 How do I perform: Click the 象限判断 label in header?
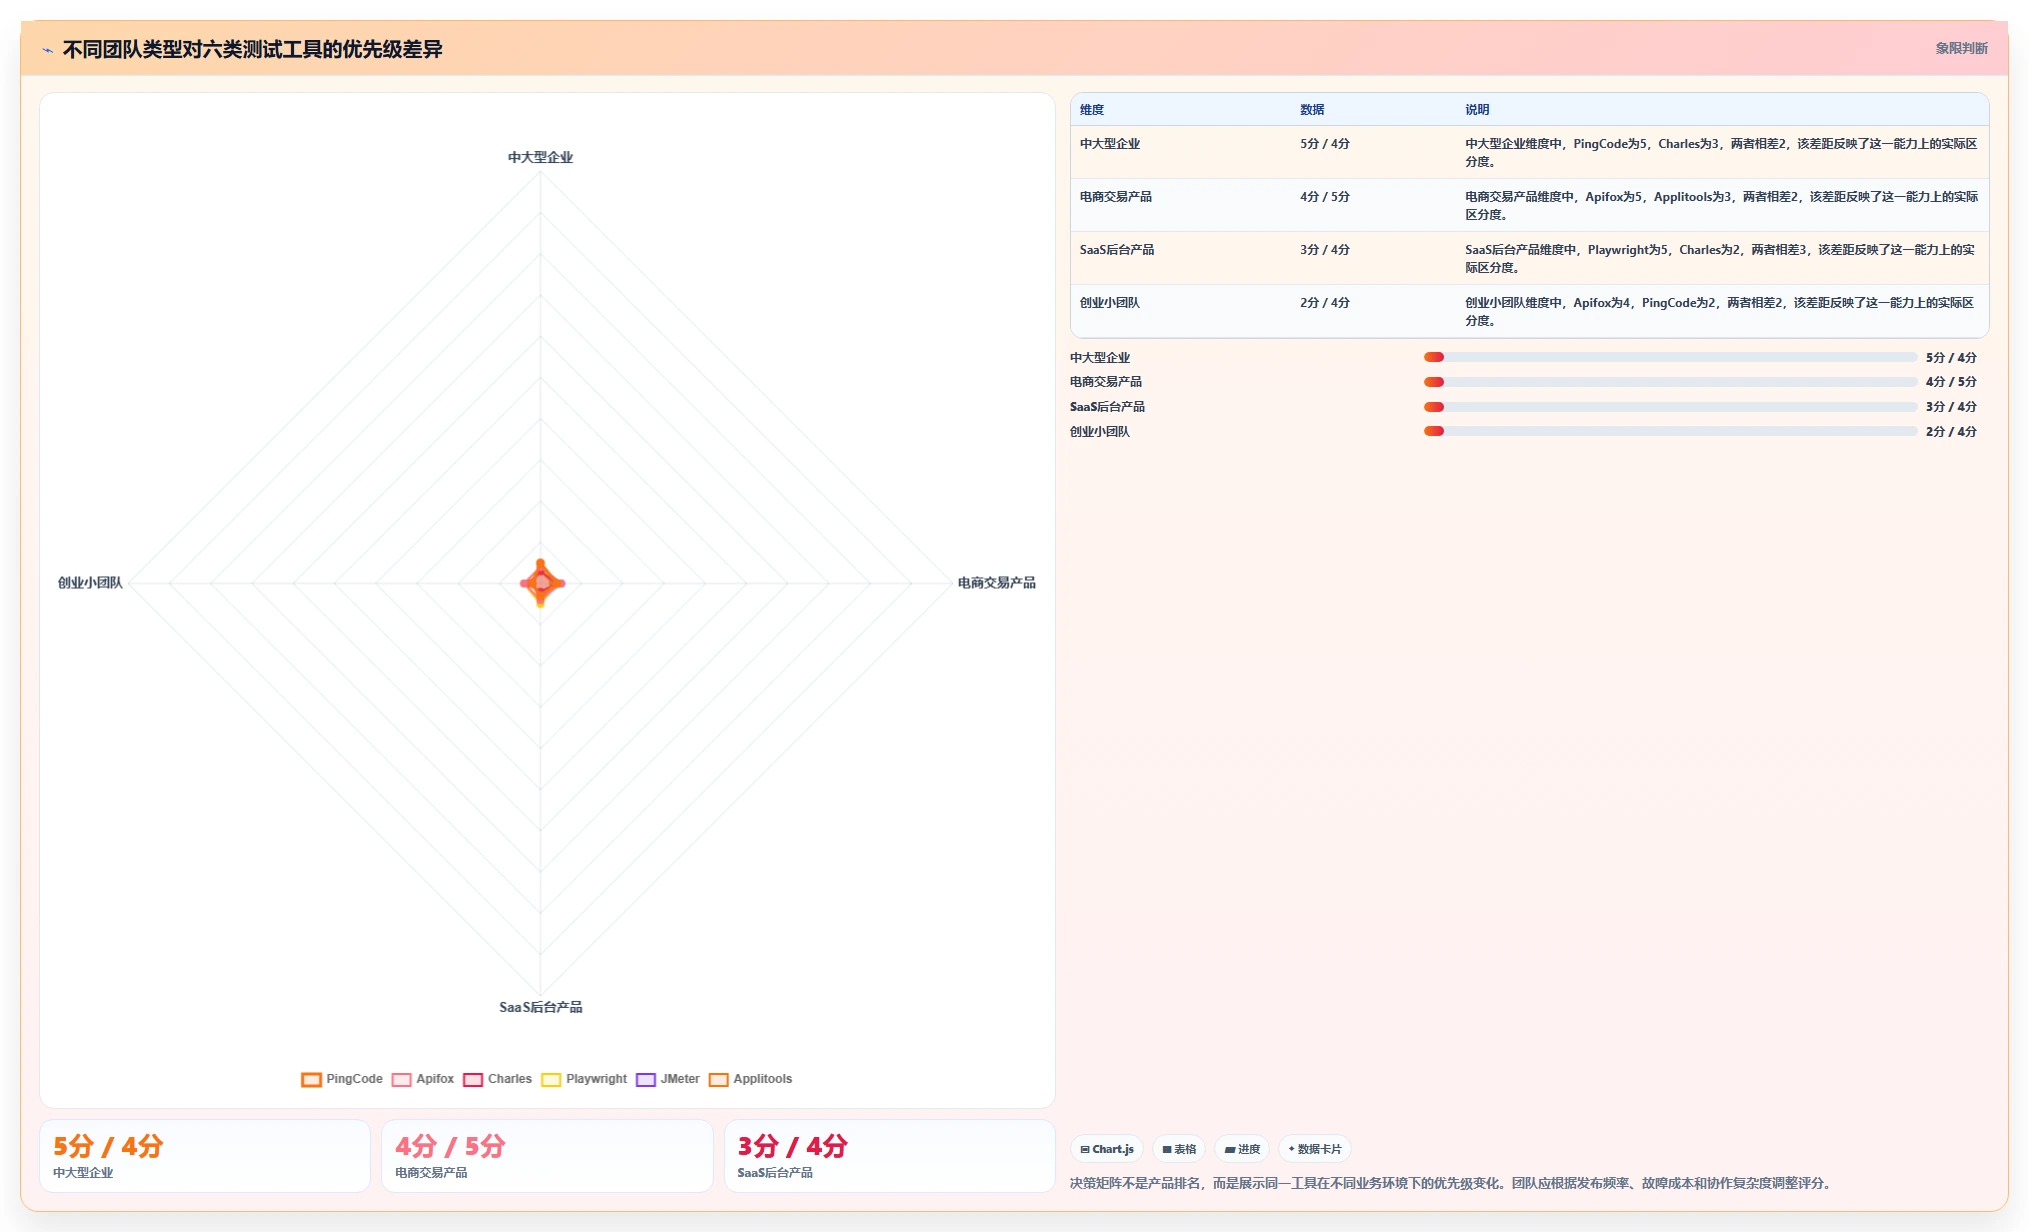coord(1961,48)
